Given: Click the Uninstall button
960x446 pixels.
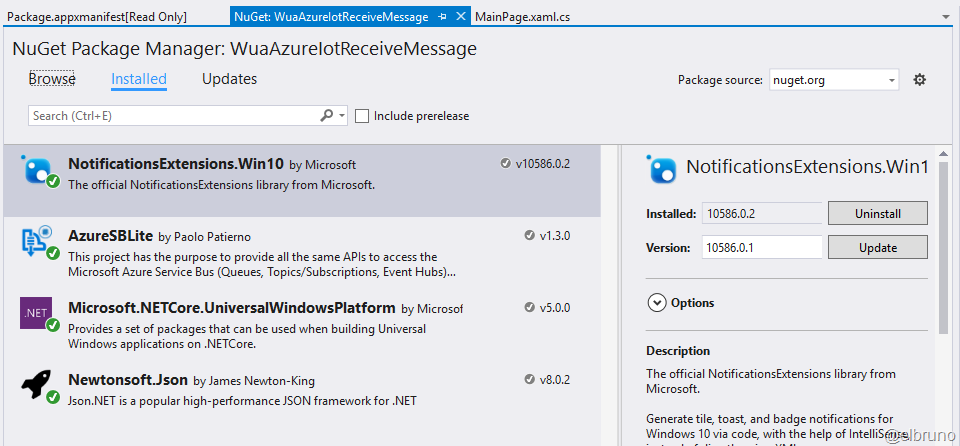Looking at the screenshot, I should [877, 213].
